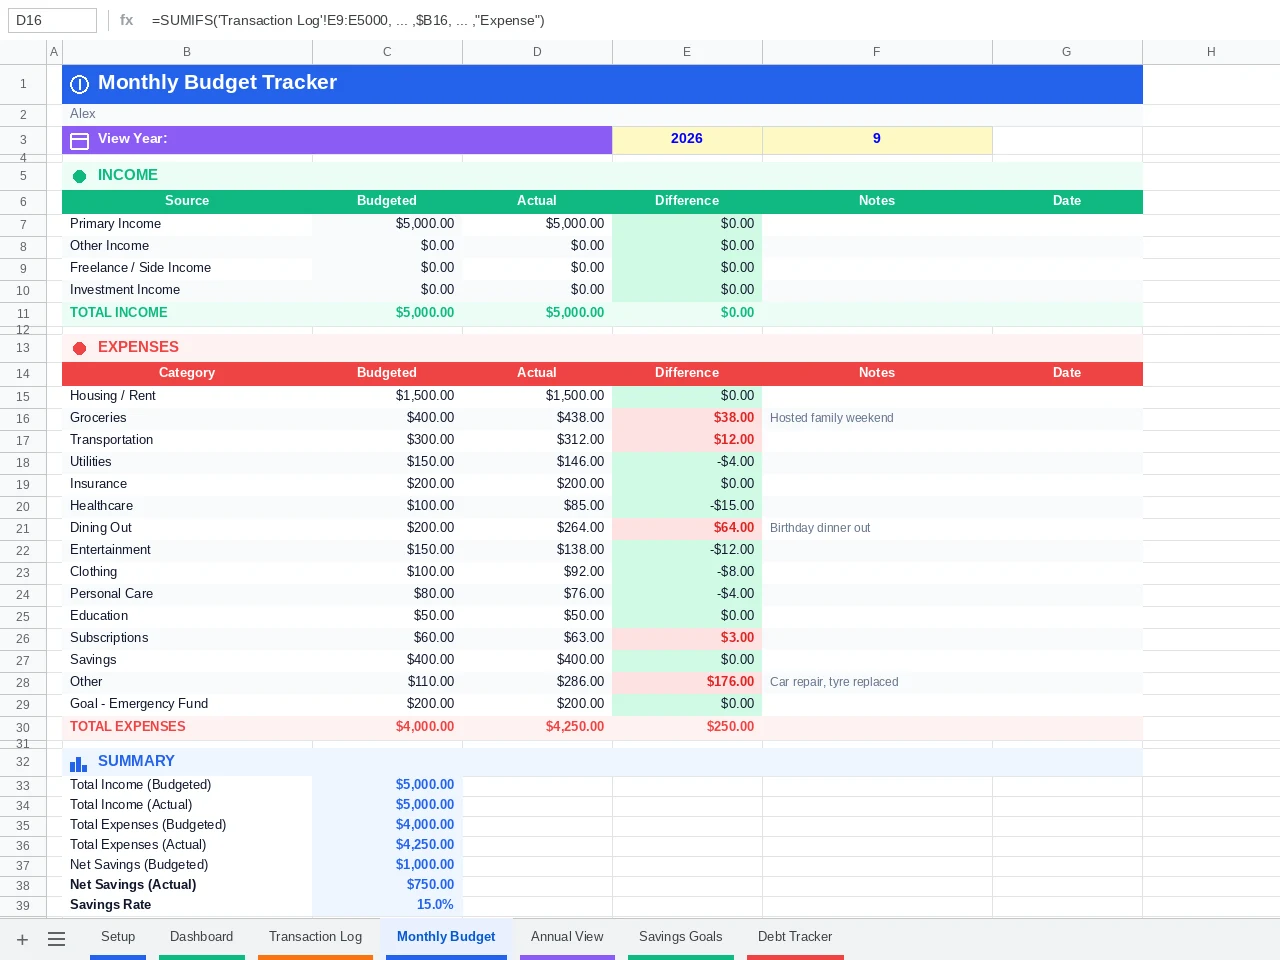Click the 'Birthday dinner out' note
The height and width of the screenshot is (960, 1280).
click(820, 528)
